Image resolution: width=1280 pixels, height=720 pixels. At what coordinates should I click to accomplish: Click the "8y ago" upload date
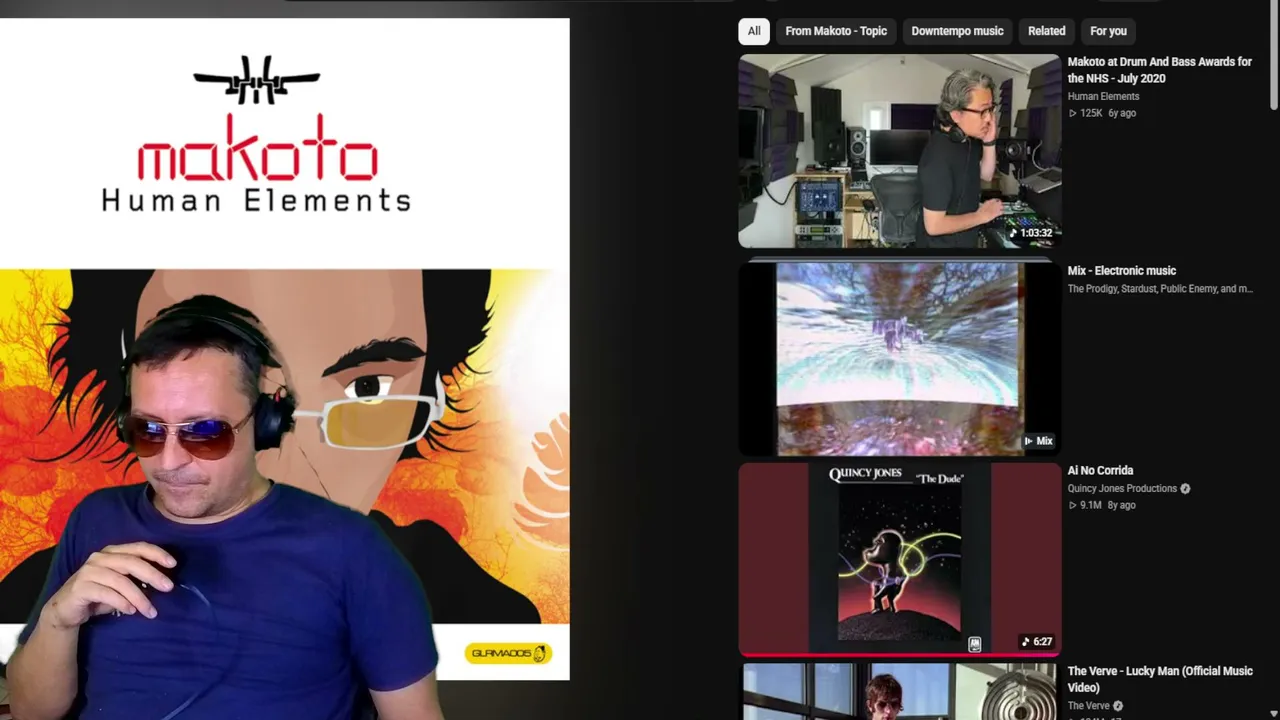tap(1121, 506)
